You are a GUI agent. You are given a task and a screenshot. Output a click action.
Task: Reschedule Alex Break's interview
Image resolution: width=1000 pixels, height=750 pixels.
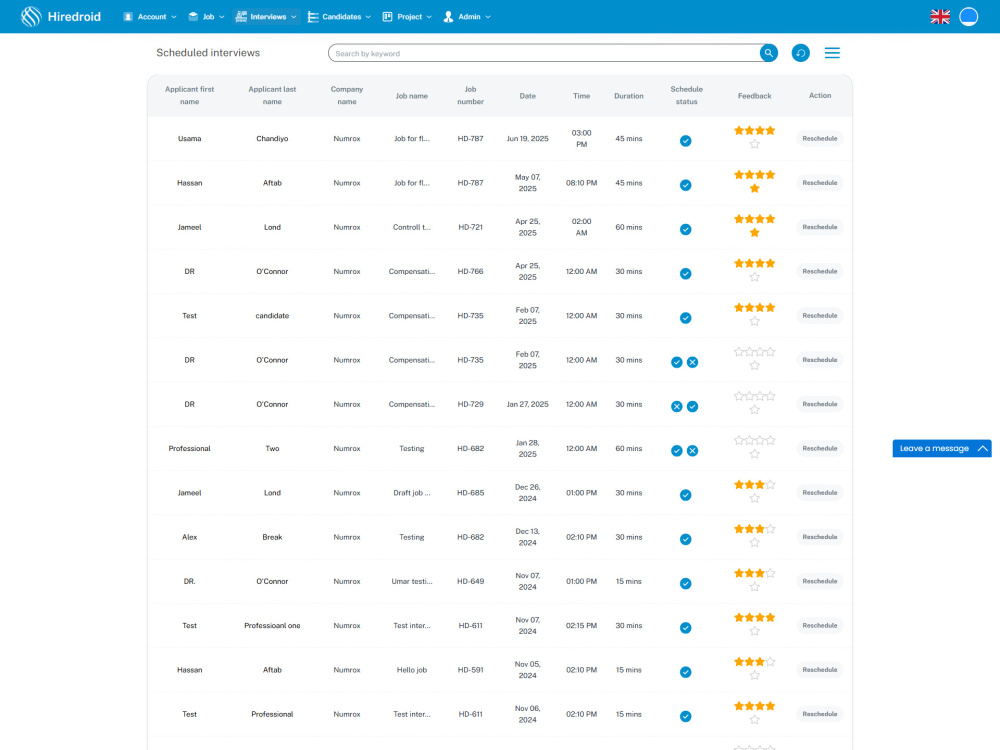point(820,537)
